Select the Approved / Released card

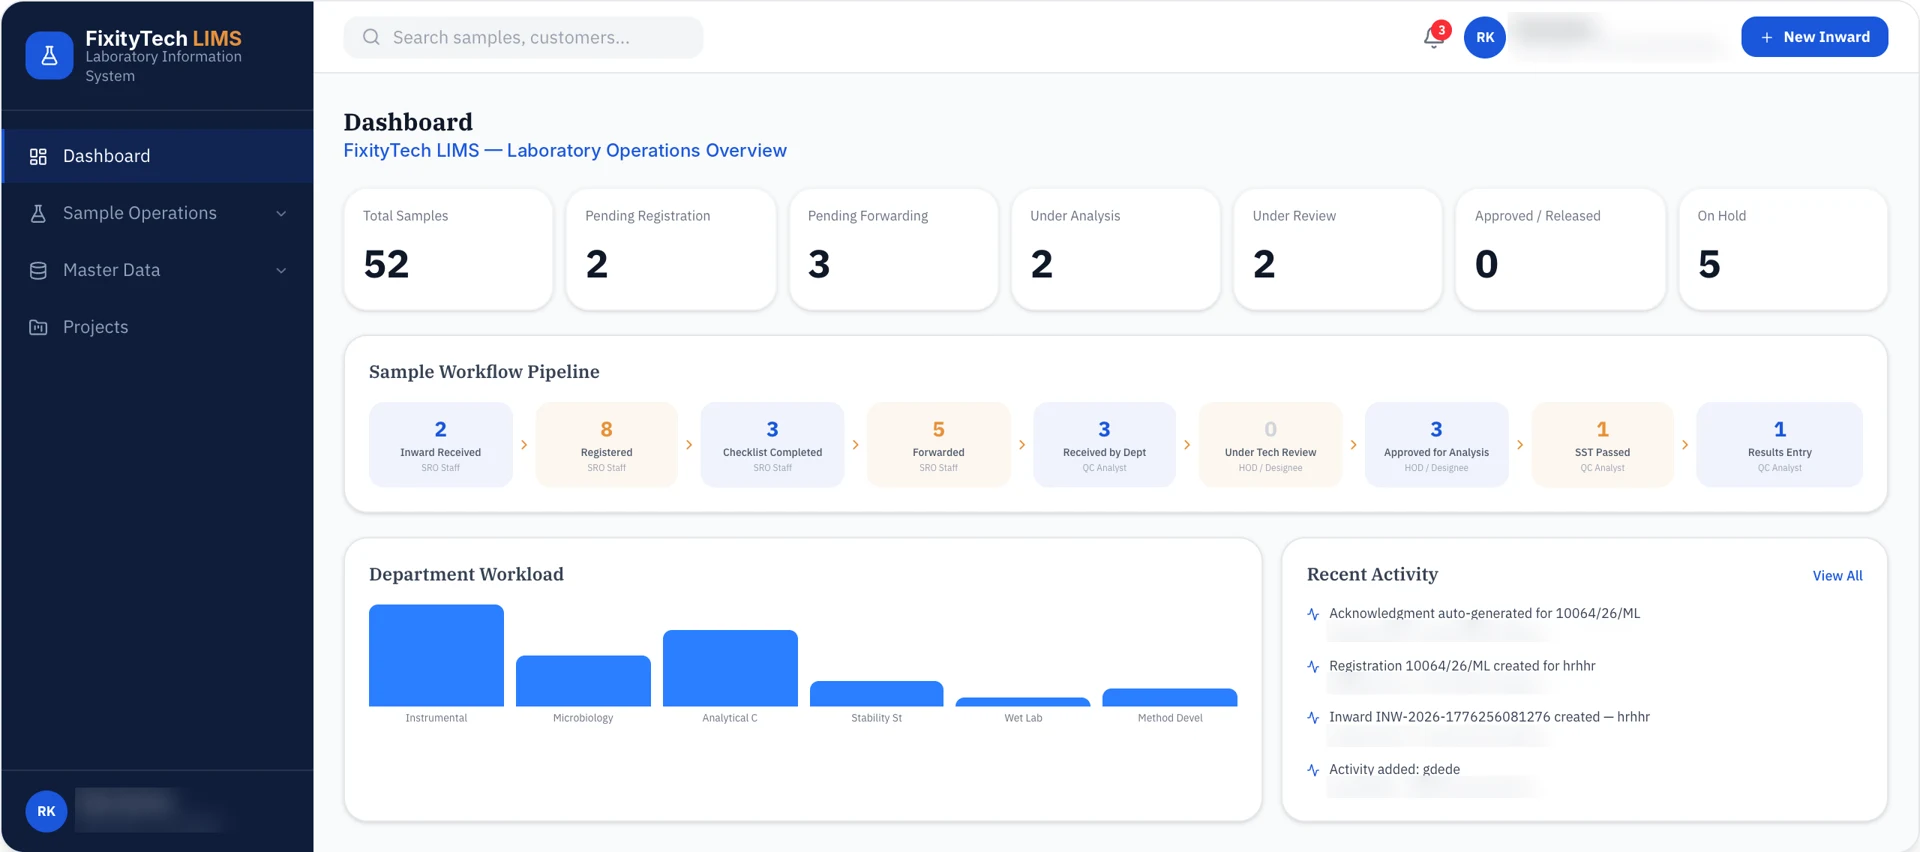[1561, 249]
